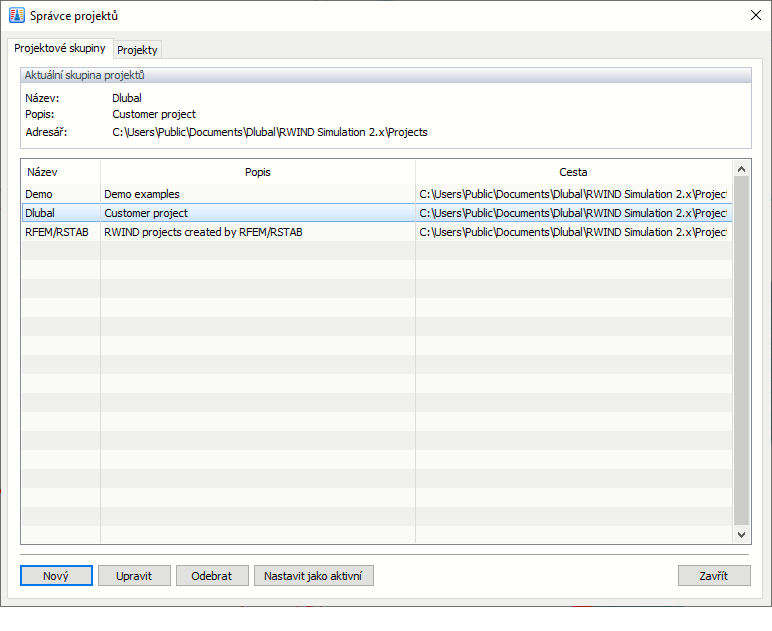Viewport: 772px width, 631px height.
Task: Click the Název value 'Dlubal' in header
Action: [x=127, y=98]
